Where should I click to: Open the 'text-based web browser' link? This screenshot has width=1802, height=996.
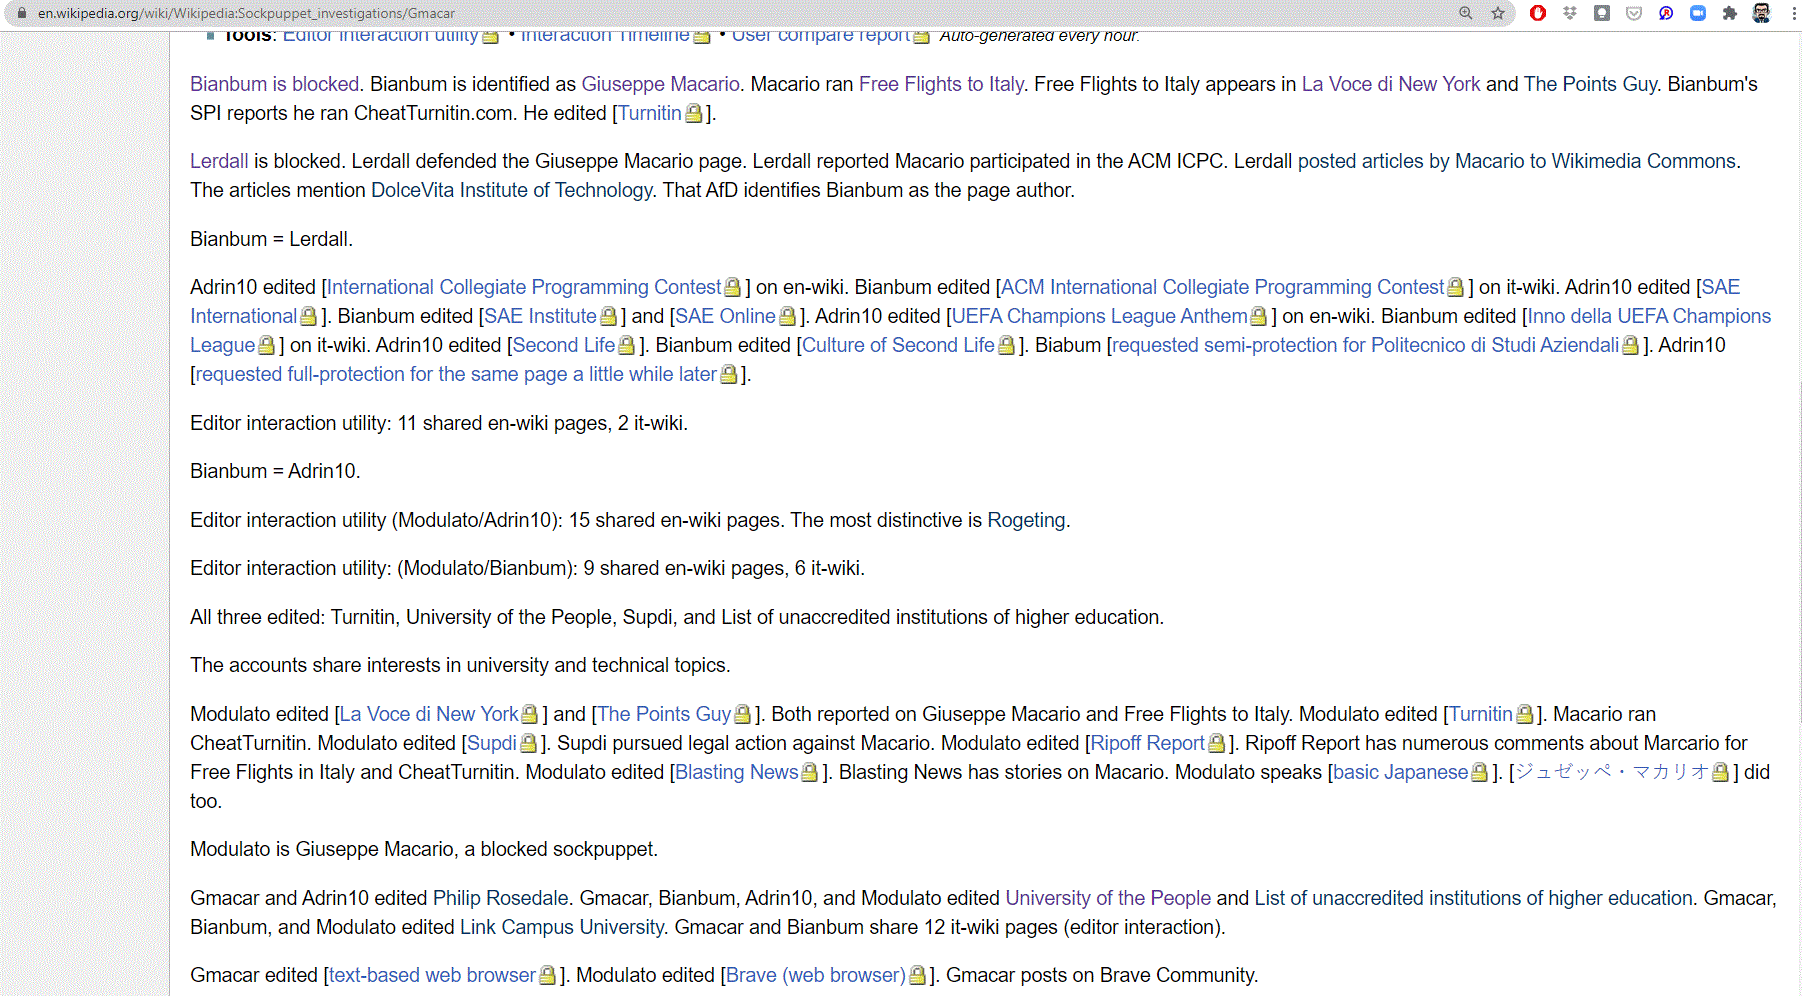pyautogui.click(x=432, y=975)
